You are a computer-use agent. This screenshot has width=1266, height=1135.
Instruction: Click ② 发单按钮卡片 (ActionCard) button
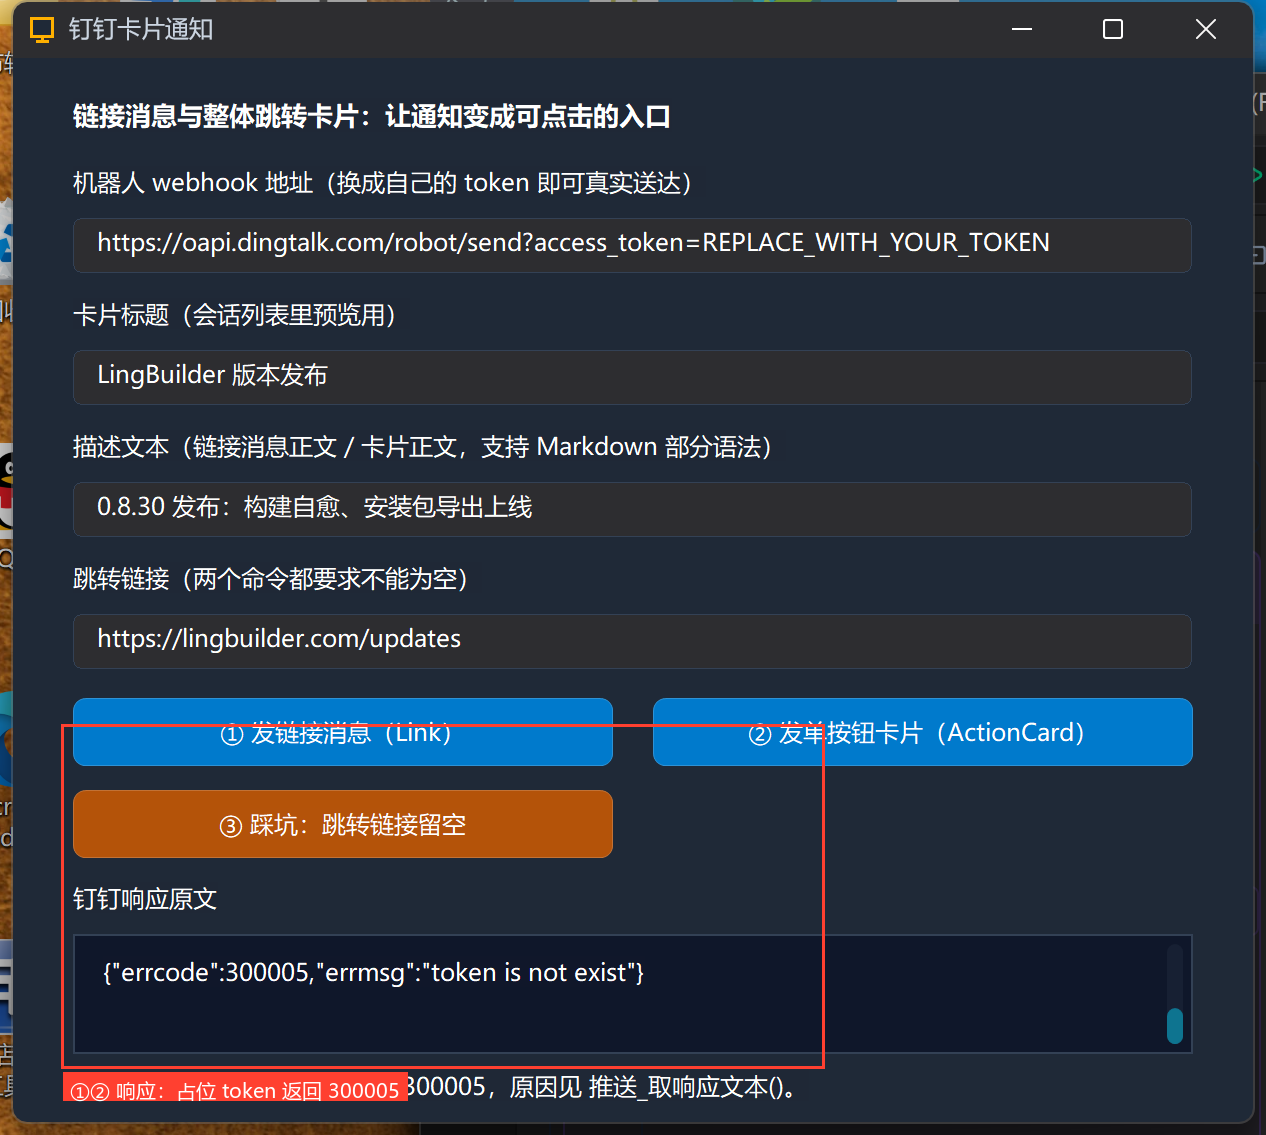click(922, 732)
